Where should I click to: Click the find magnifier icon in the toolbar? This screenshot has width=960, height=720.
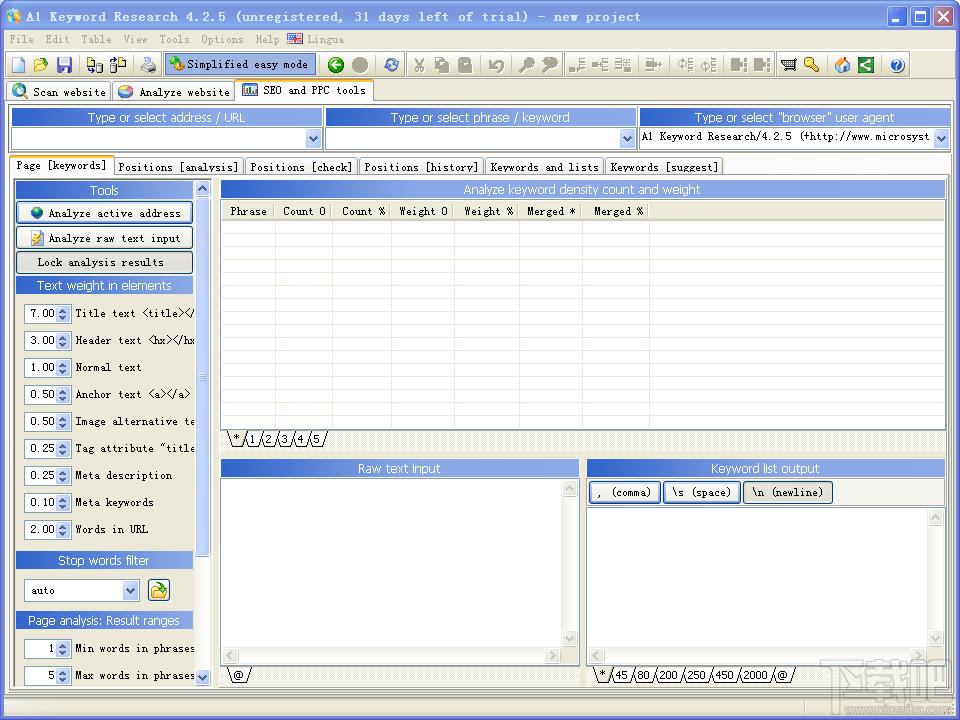point(526,65)
